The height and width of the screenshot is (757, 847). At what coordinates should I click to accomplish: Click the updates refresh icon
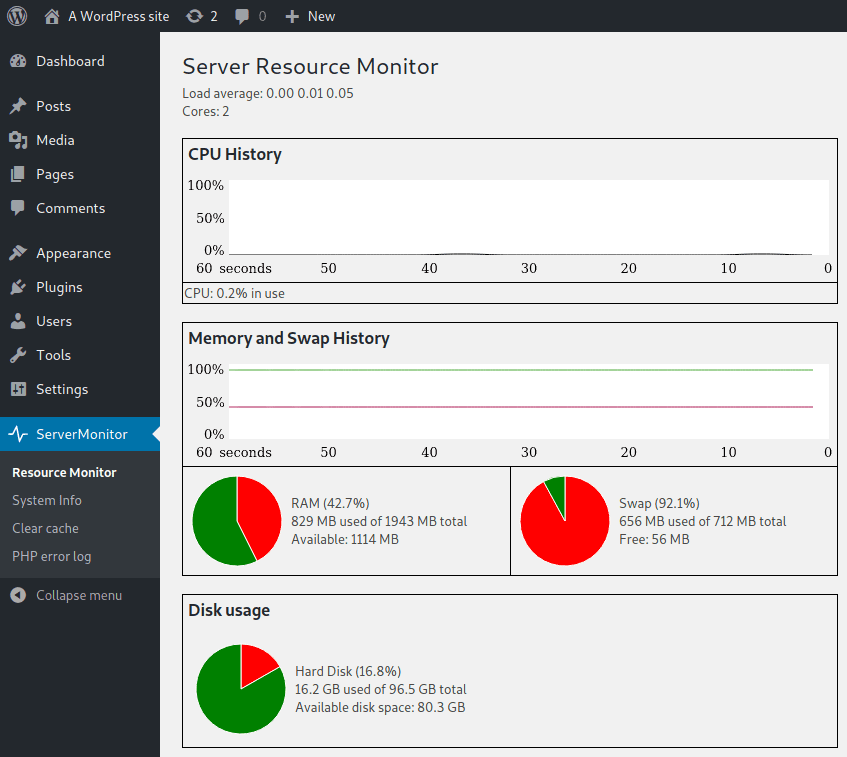point(194,16)
